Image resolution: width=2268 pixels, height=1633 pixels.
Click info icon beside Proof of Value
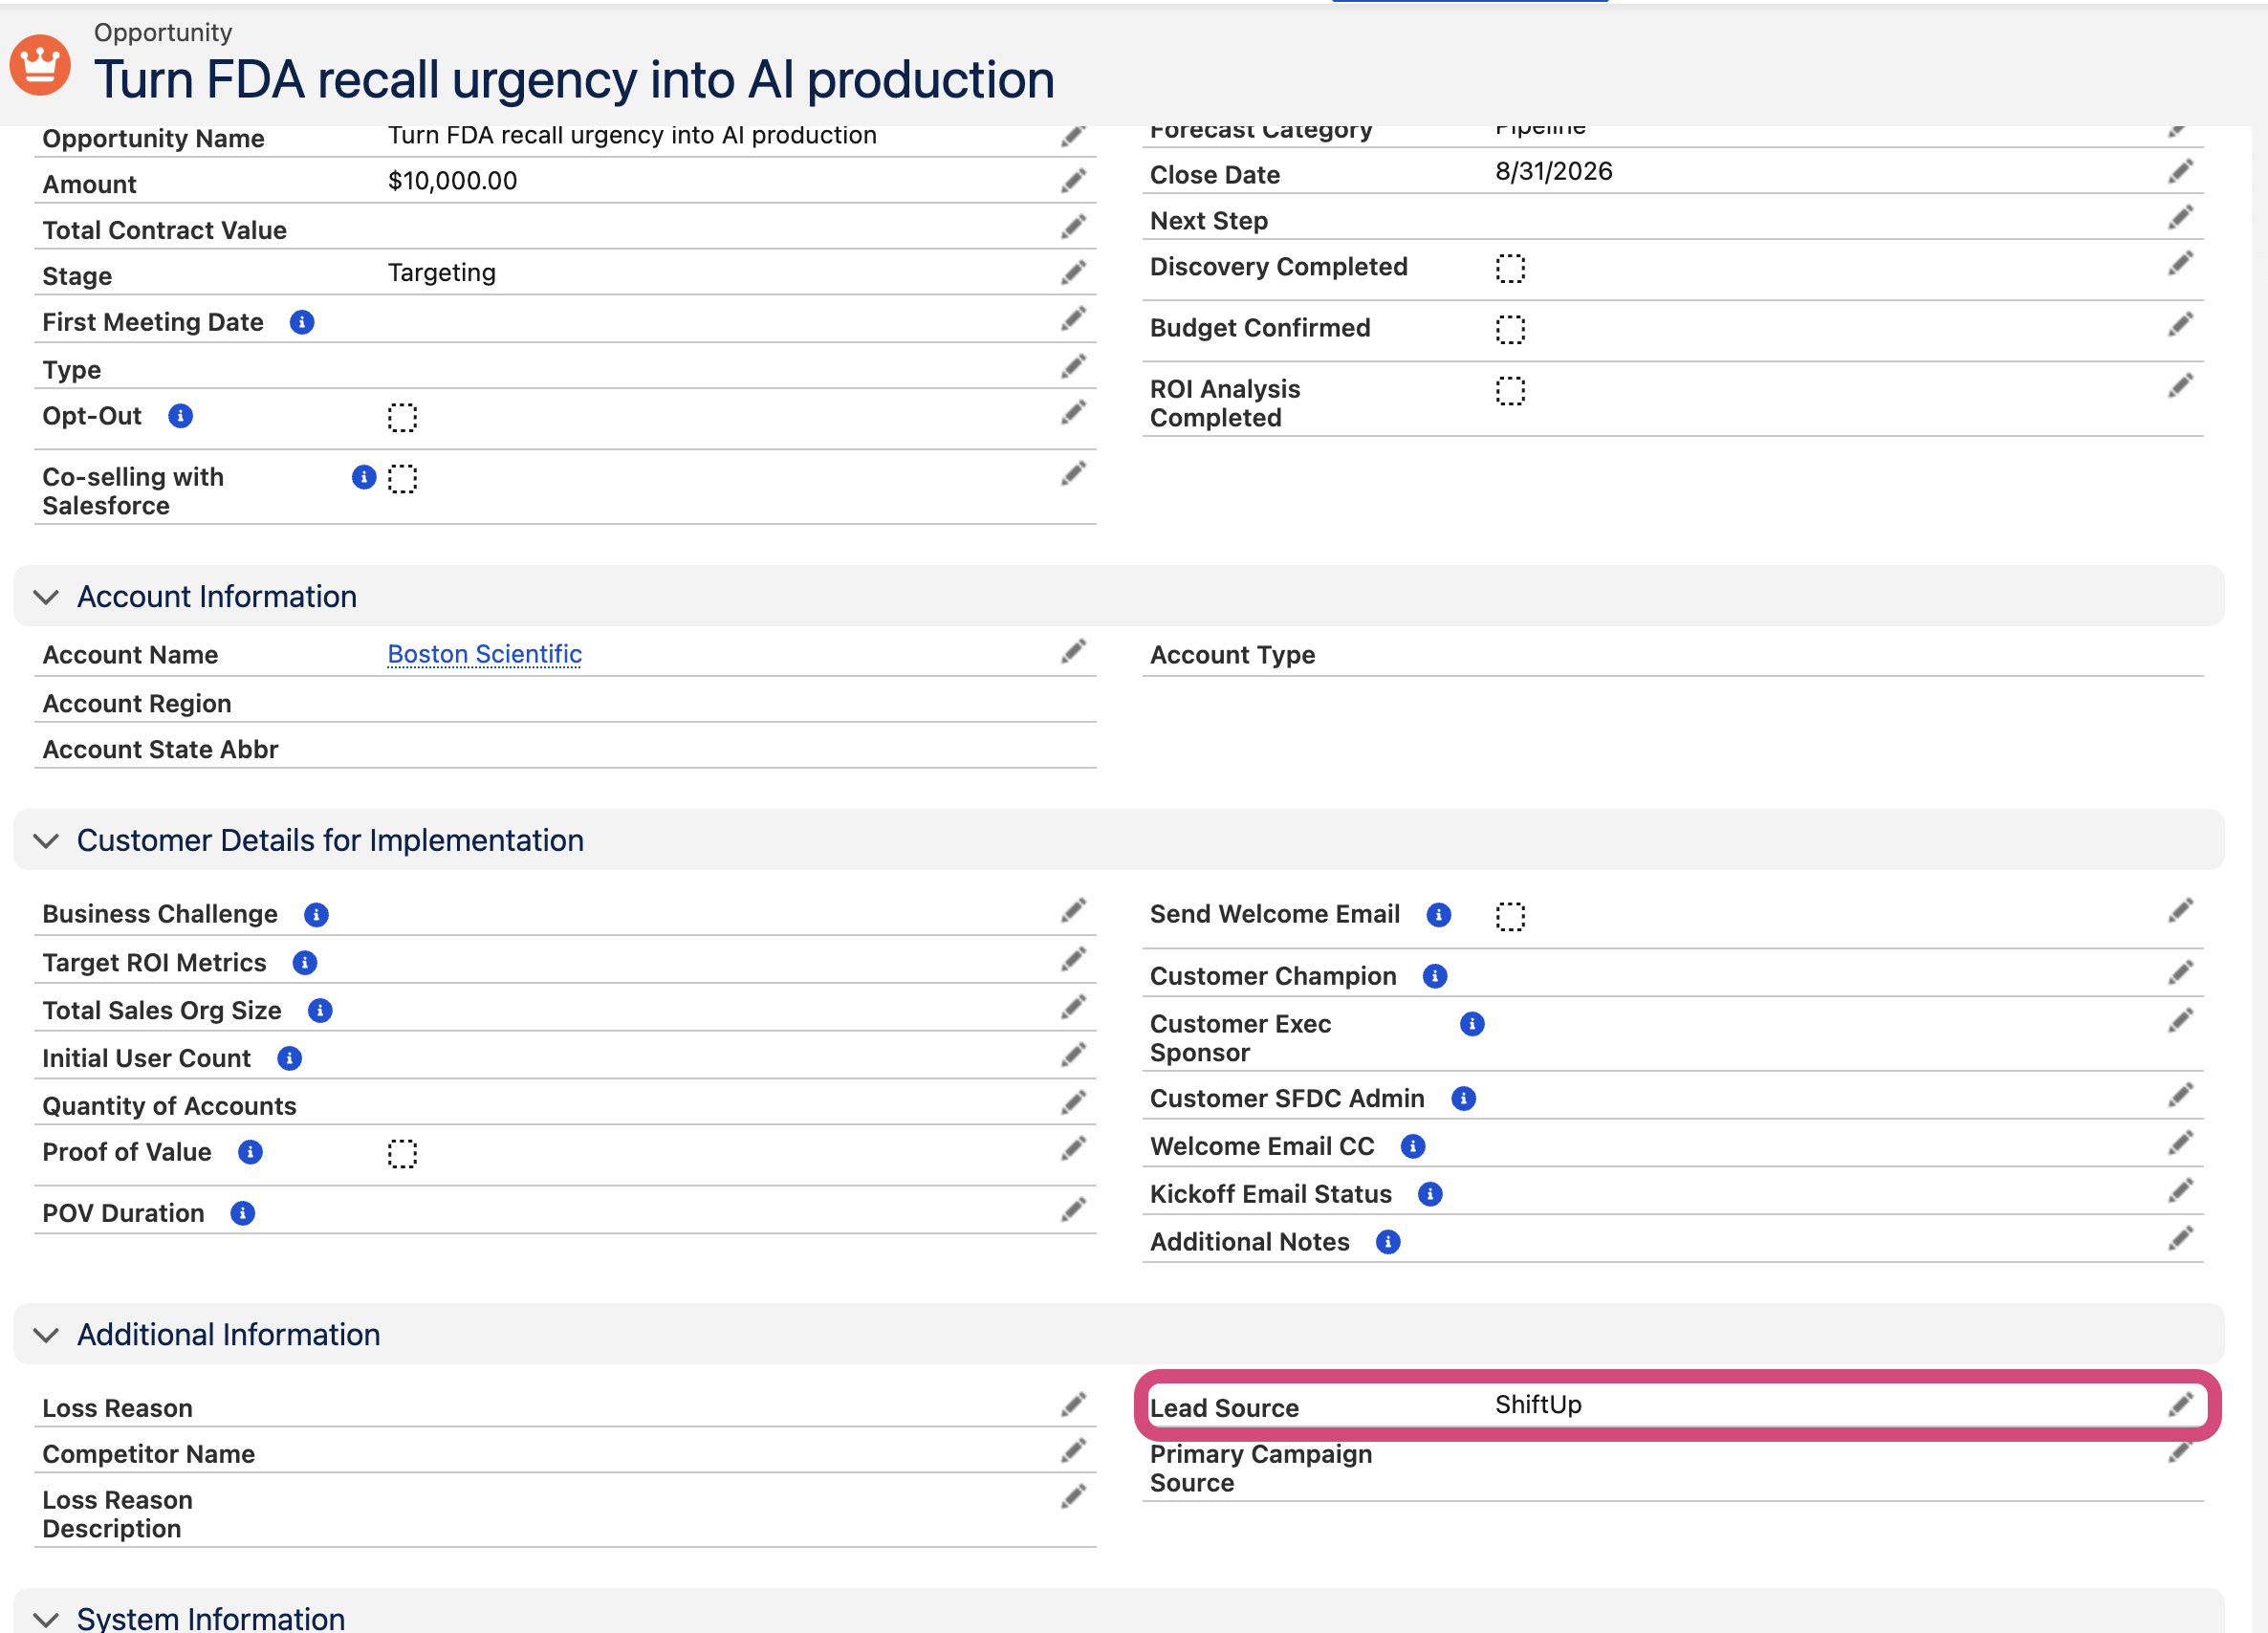pos(250,1153)
